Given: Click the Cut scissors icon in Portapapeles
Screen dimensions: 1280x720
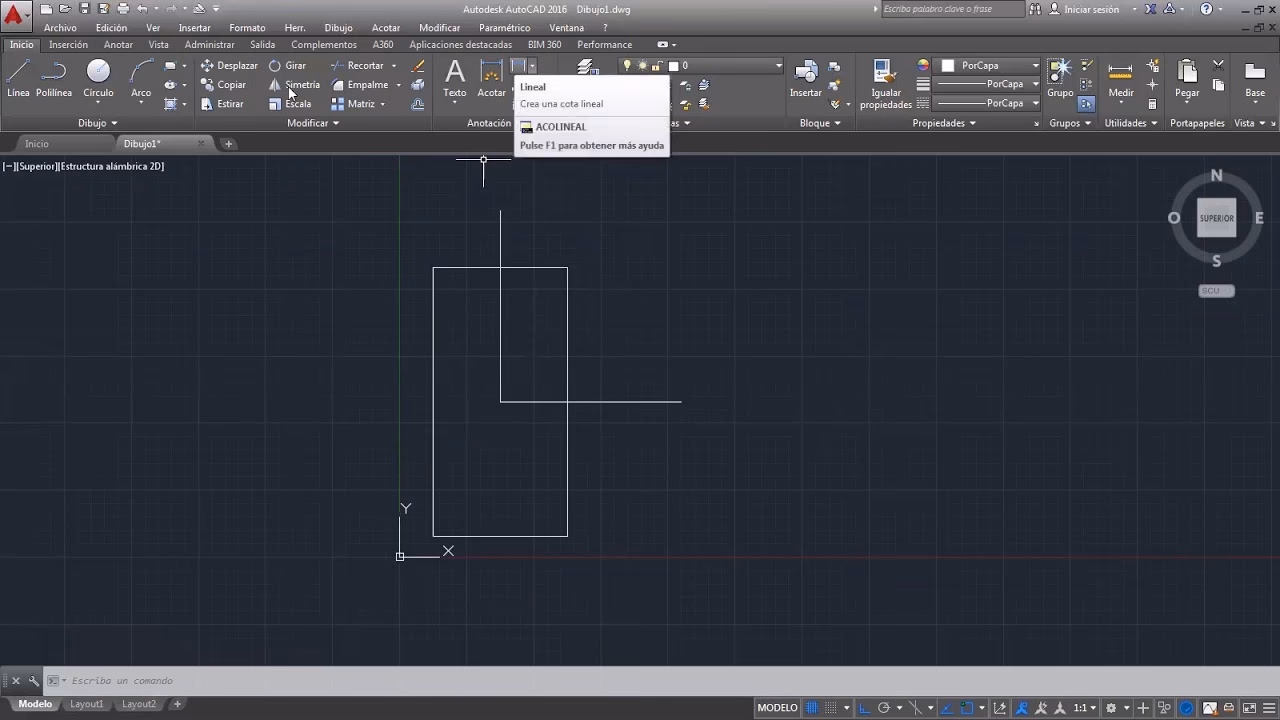Looking at the screenshot, I should pyautogui.click(x=1218, y=65).
